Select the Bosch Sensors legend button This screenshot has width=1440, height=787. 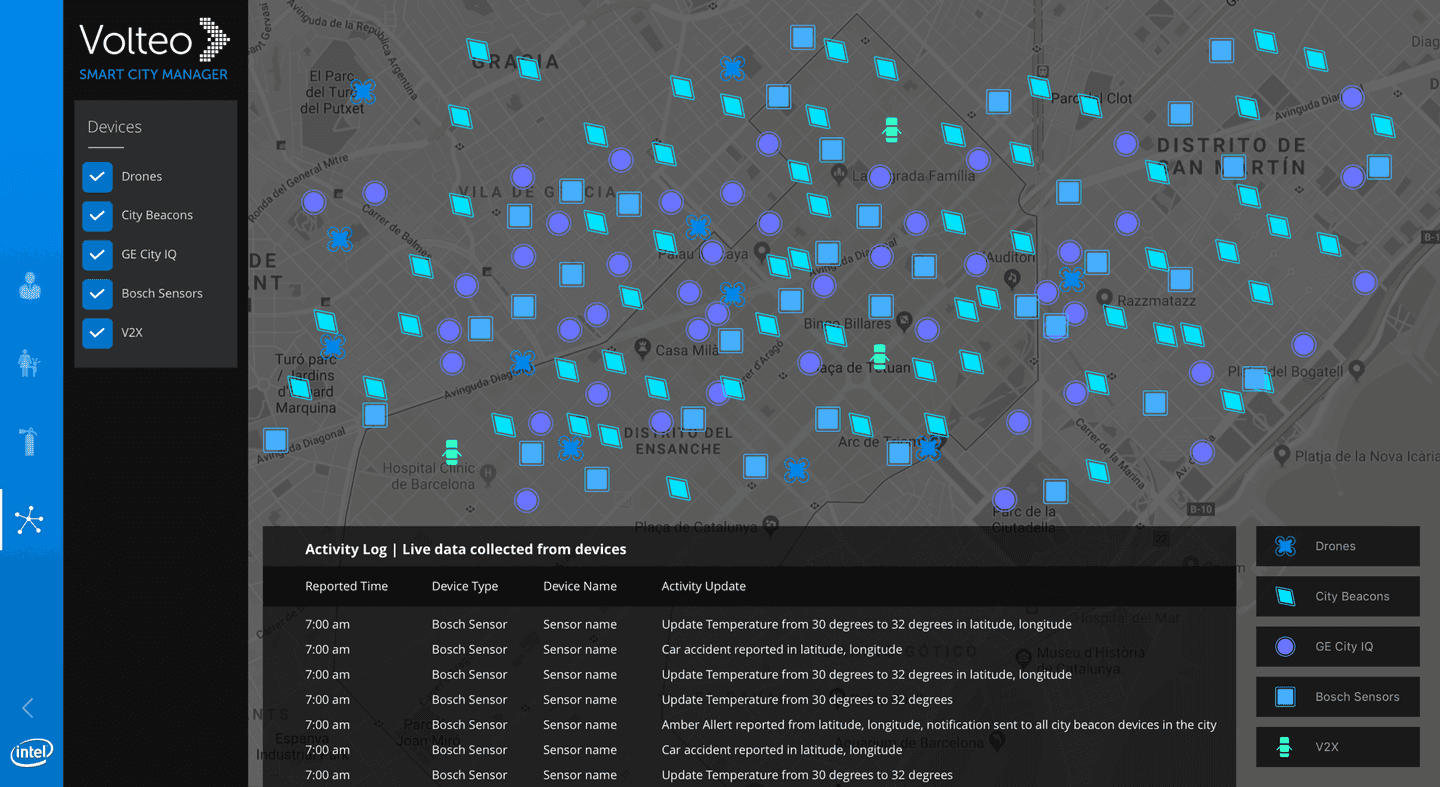point(1338,697)
